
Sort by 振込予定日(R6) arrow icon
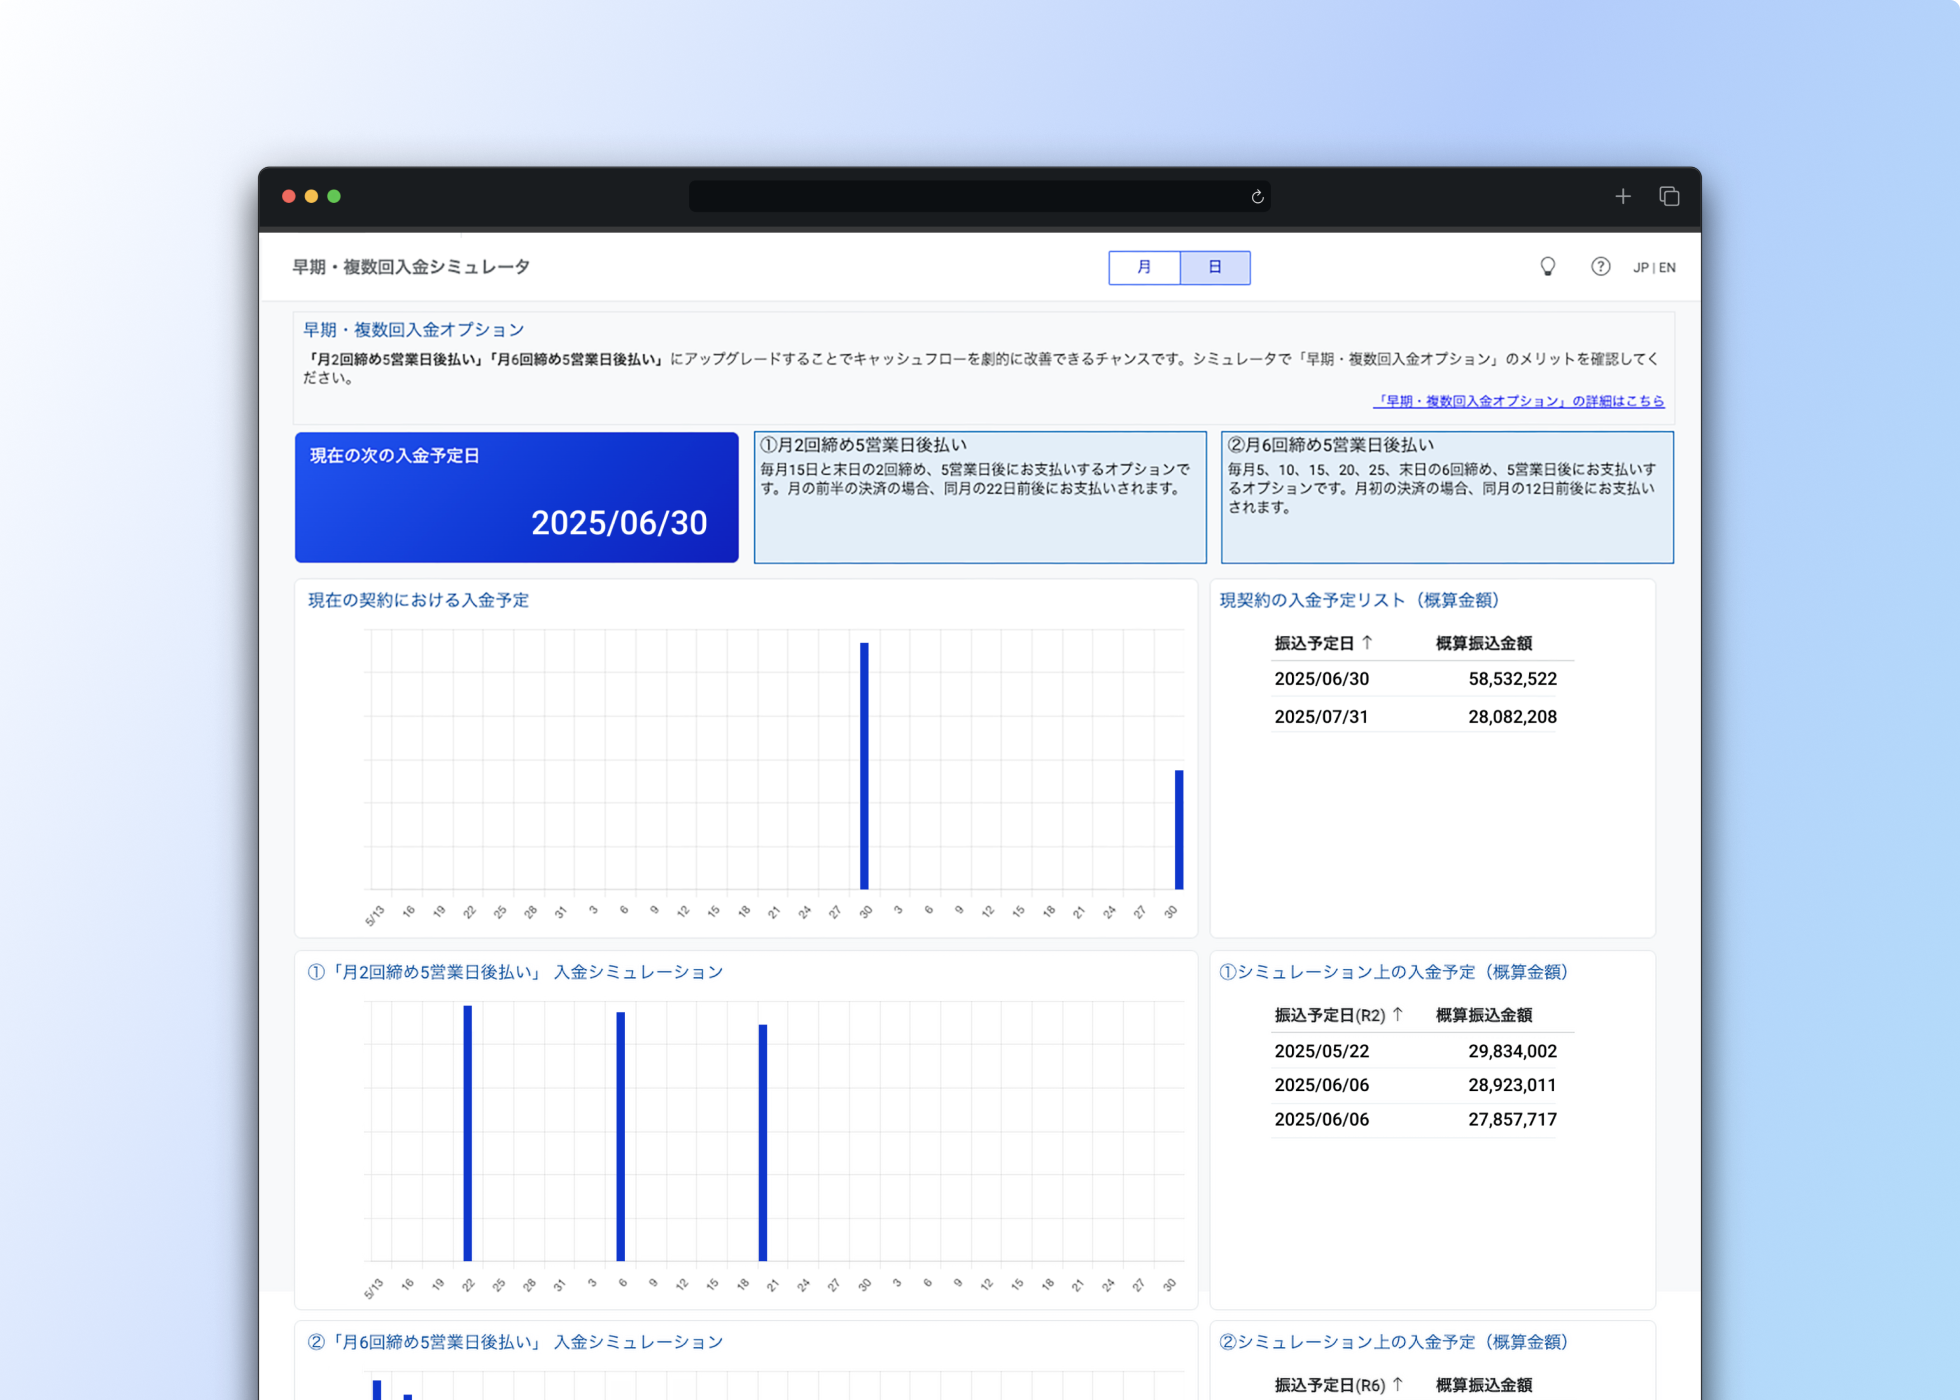pos(1398,1385)
